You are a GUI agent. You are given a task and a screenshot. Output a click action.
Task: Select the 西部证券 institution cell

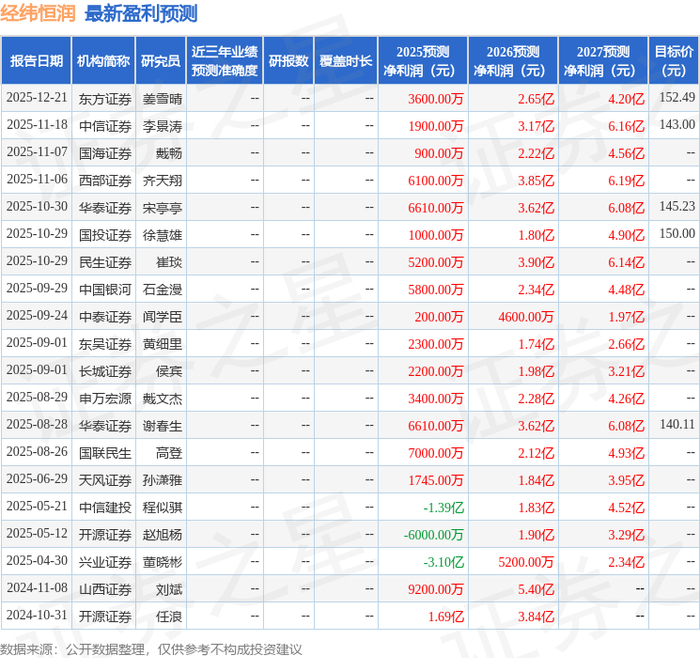click(x=105, y=180)
